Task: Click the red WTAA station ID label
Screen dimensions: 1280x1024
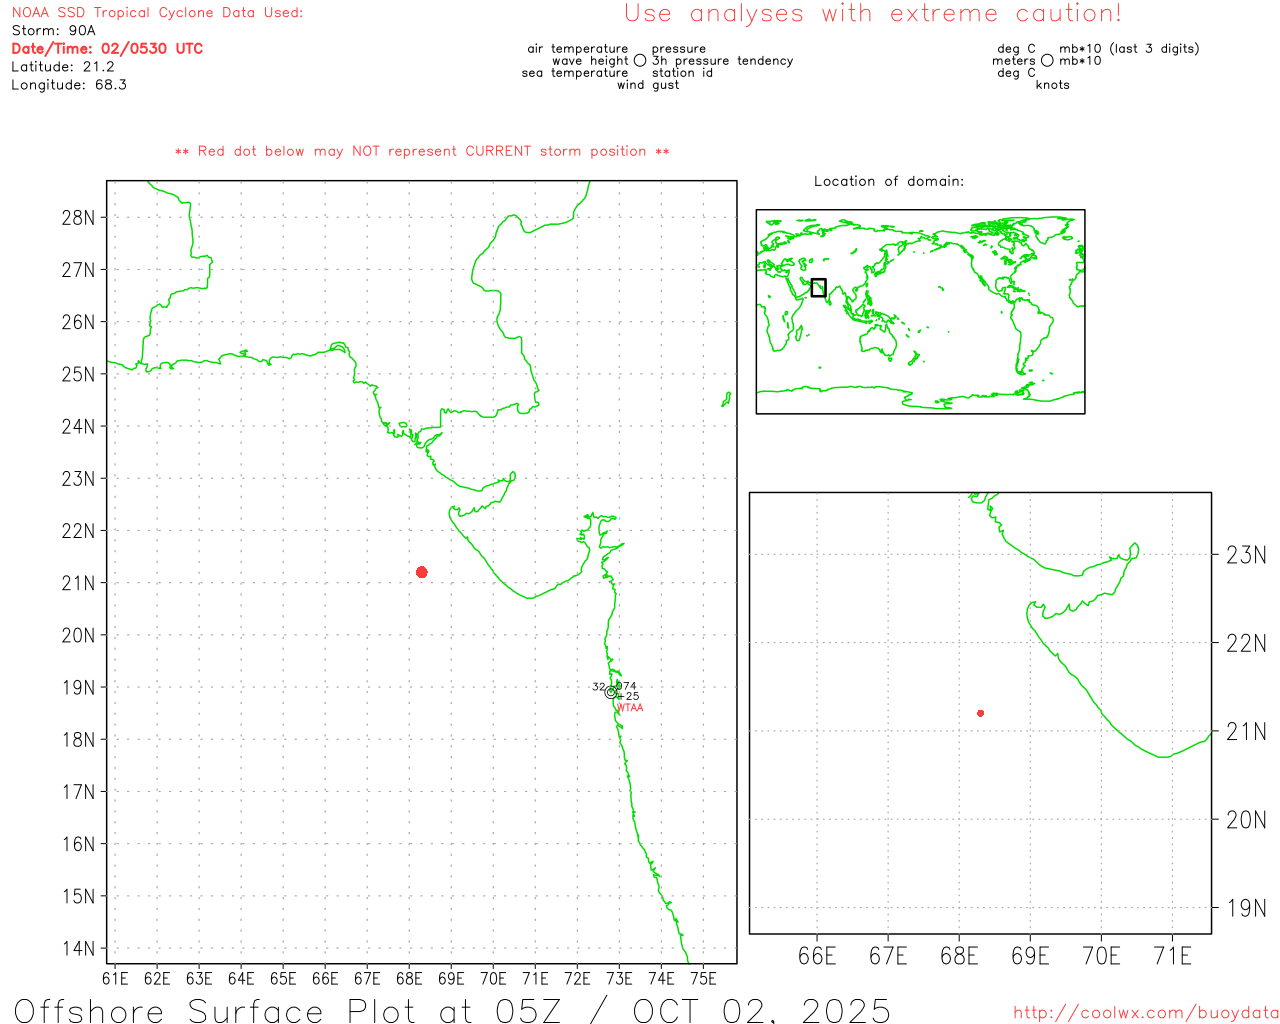Action: pyautogui.click(x=630, y=708)
